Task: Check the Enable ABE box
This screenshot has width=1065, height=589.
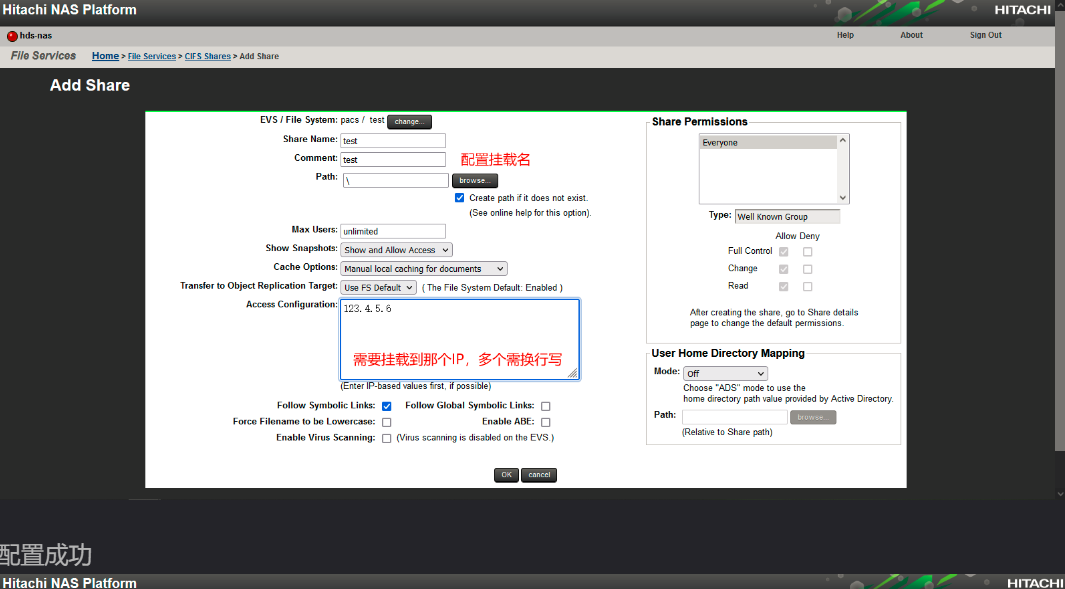Action: click(545, 423)
